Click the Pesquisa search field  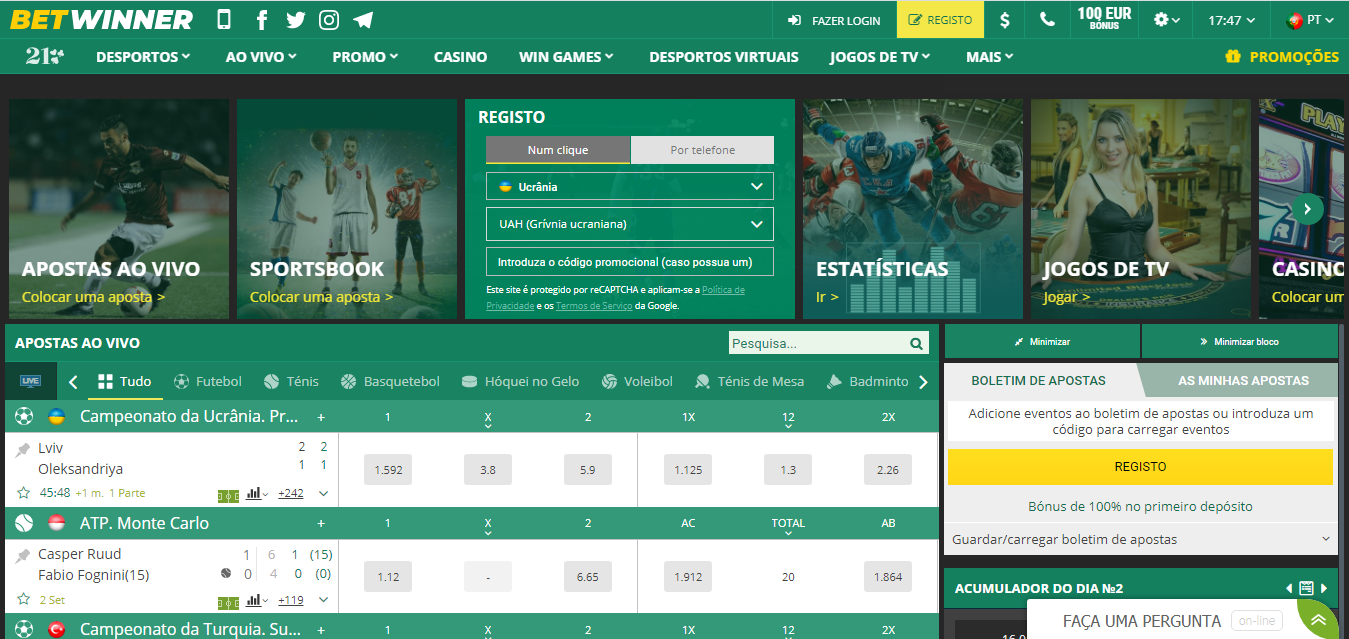click(x=818, y=344)
